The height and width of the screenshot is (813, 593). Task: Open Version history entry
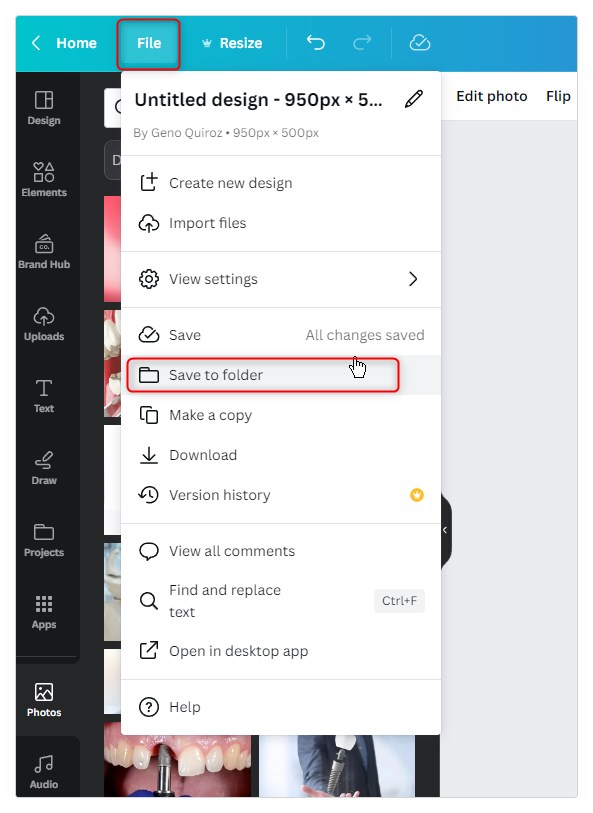tap(281, 495)
